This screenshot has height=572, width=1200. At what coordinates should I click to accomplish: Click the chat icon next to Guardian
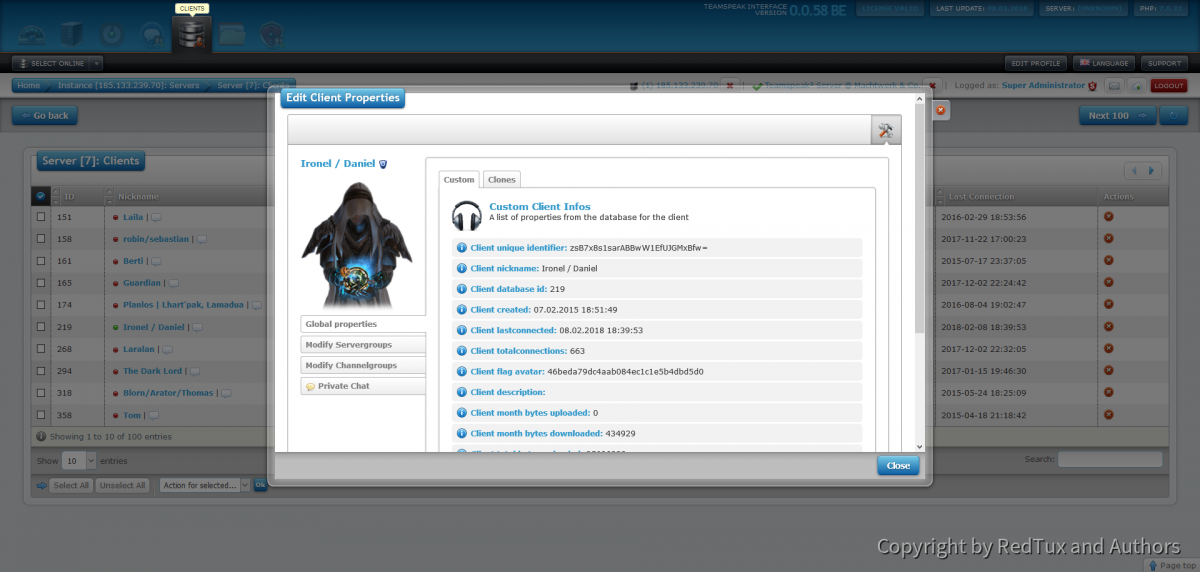click(172, 283)
